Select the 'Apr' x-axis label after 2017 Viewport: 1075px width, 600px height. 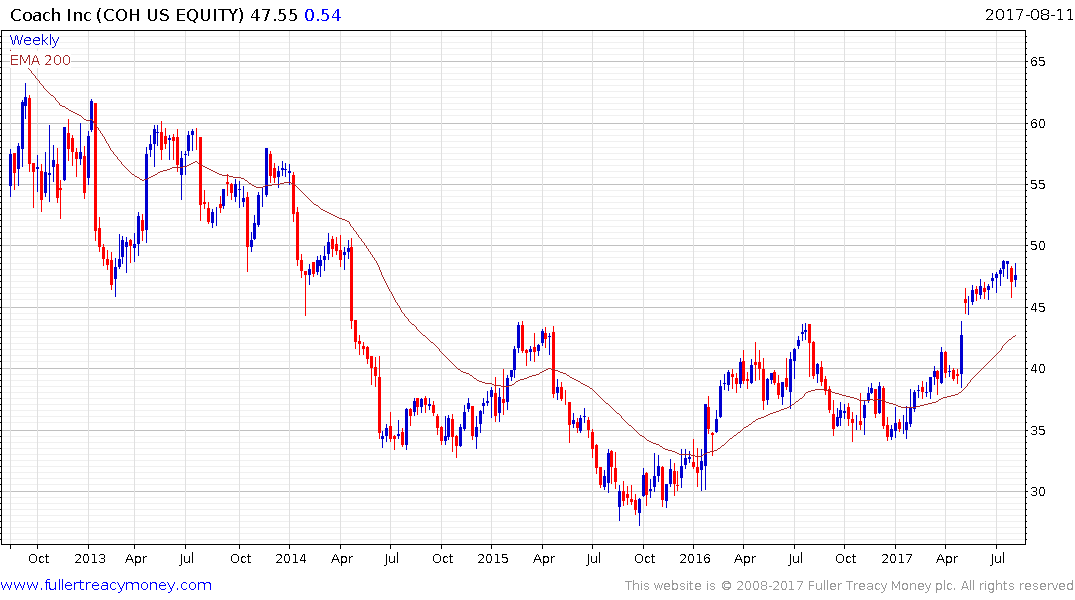(x=947, y=558)
